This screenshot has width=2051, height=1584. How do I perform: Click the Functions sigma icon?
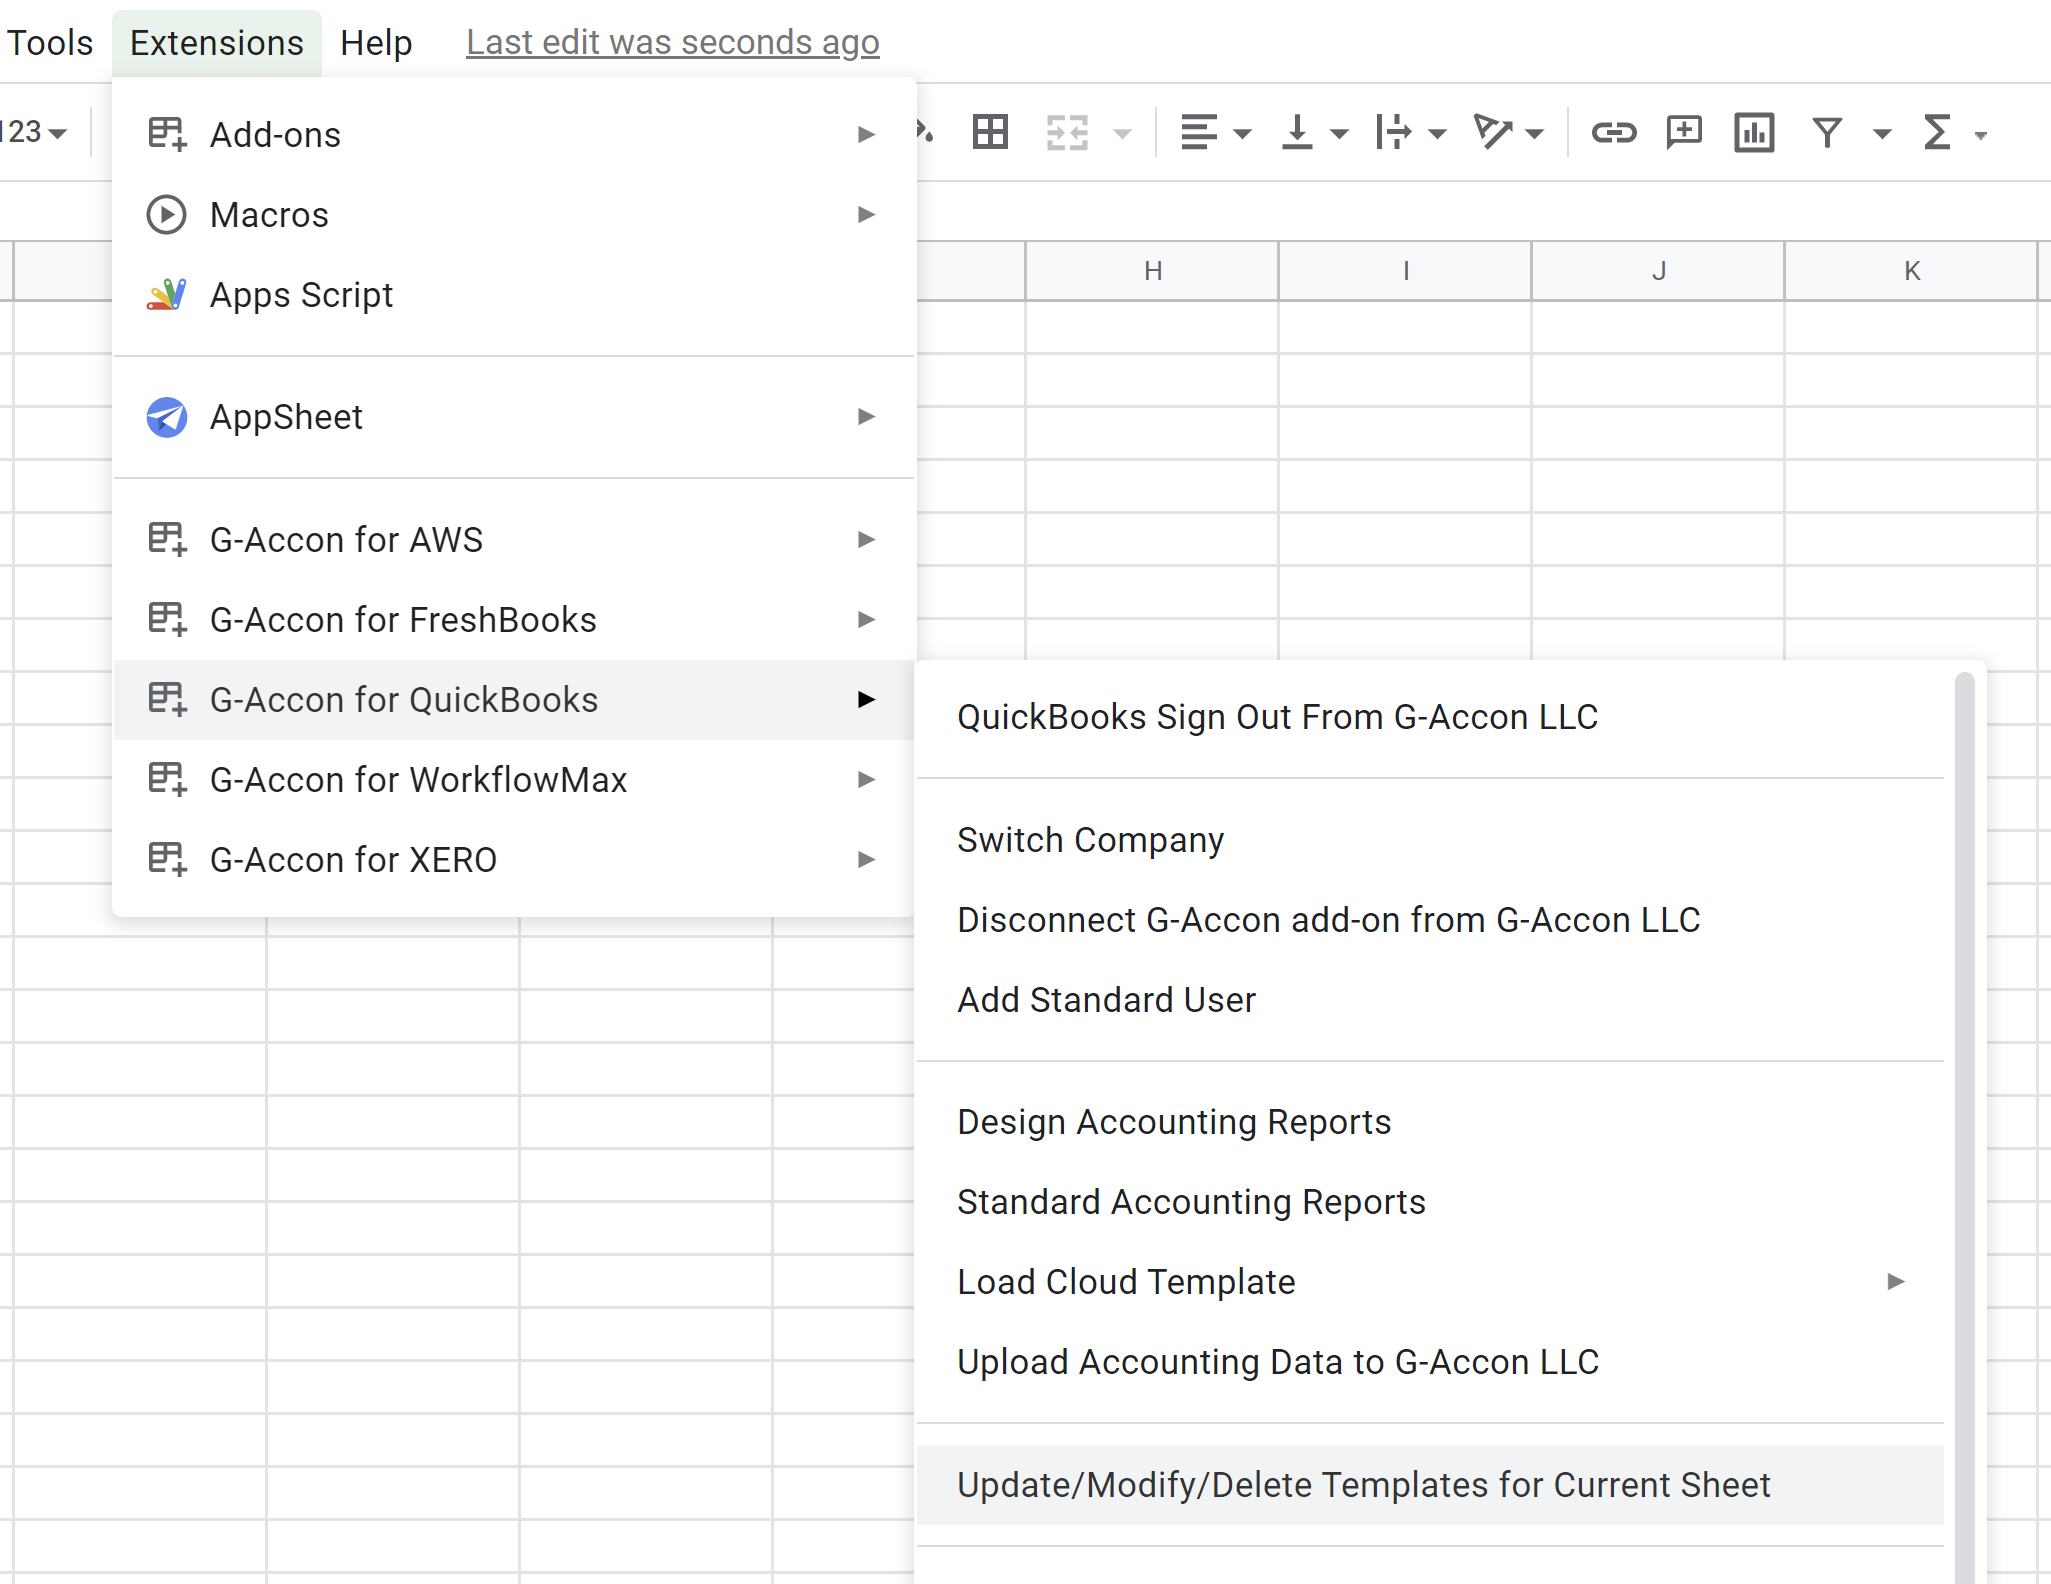click(x=1937, y=132)
